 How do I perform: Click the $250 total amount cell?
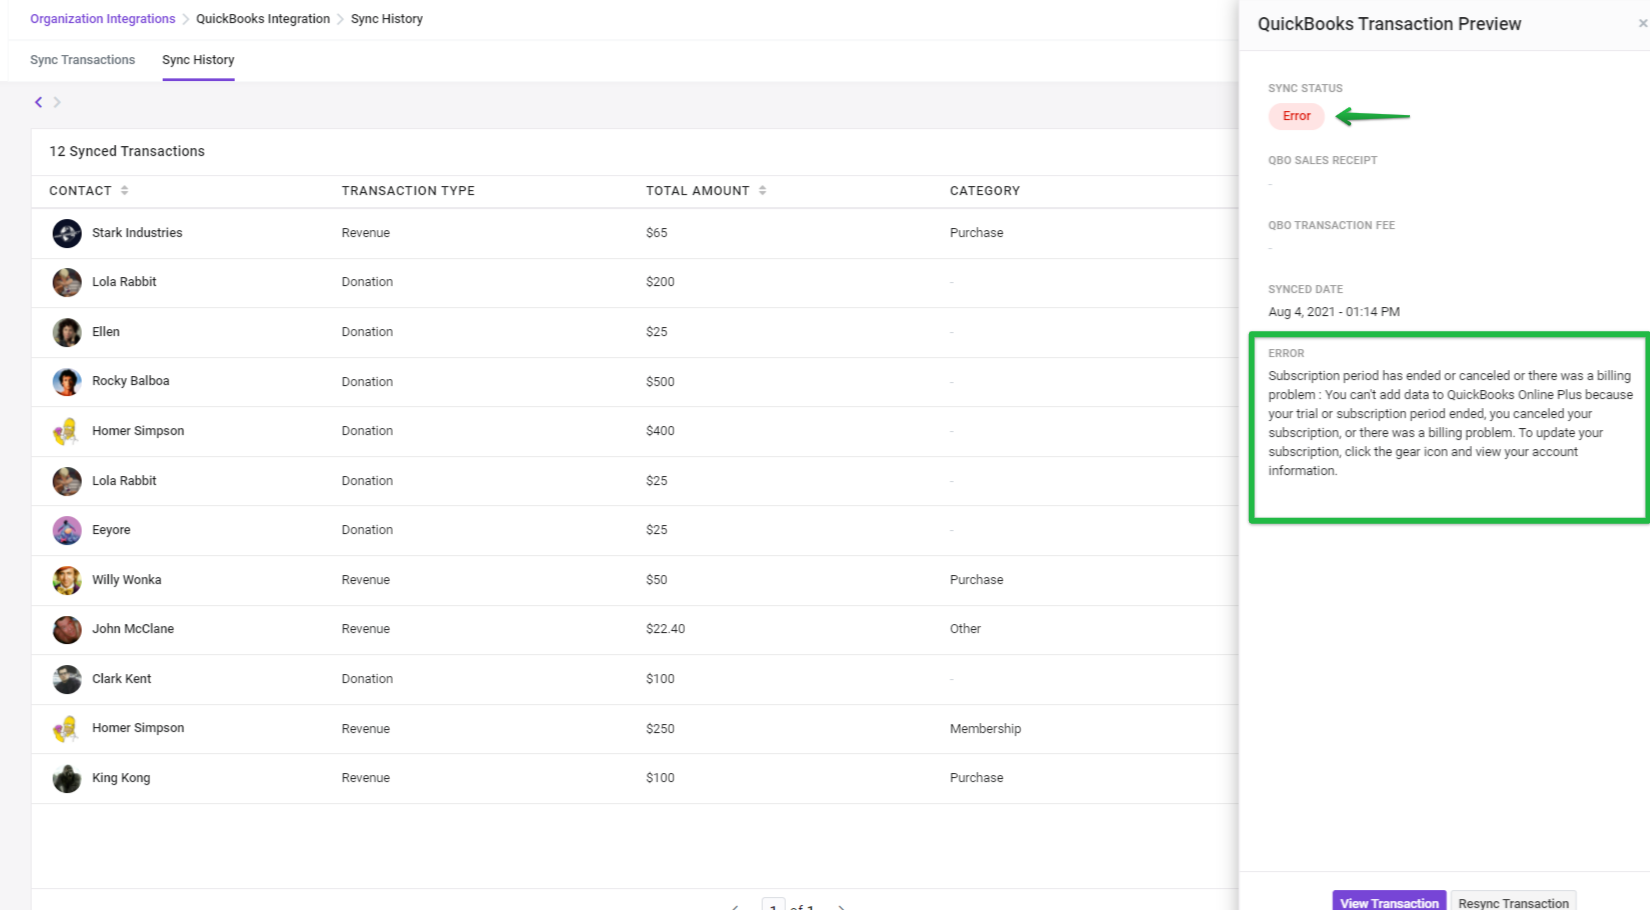pos(660,729)
